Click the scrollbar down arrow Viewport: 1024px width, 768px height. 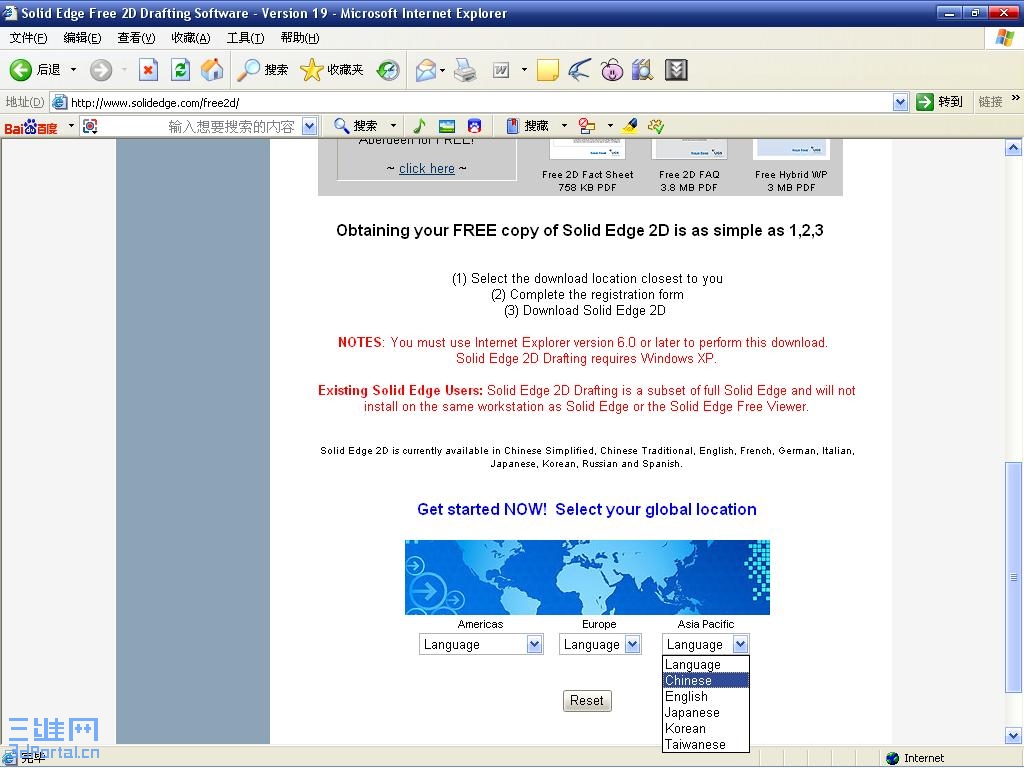click(x=1013, y=736)
